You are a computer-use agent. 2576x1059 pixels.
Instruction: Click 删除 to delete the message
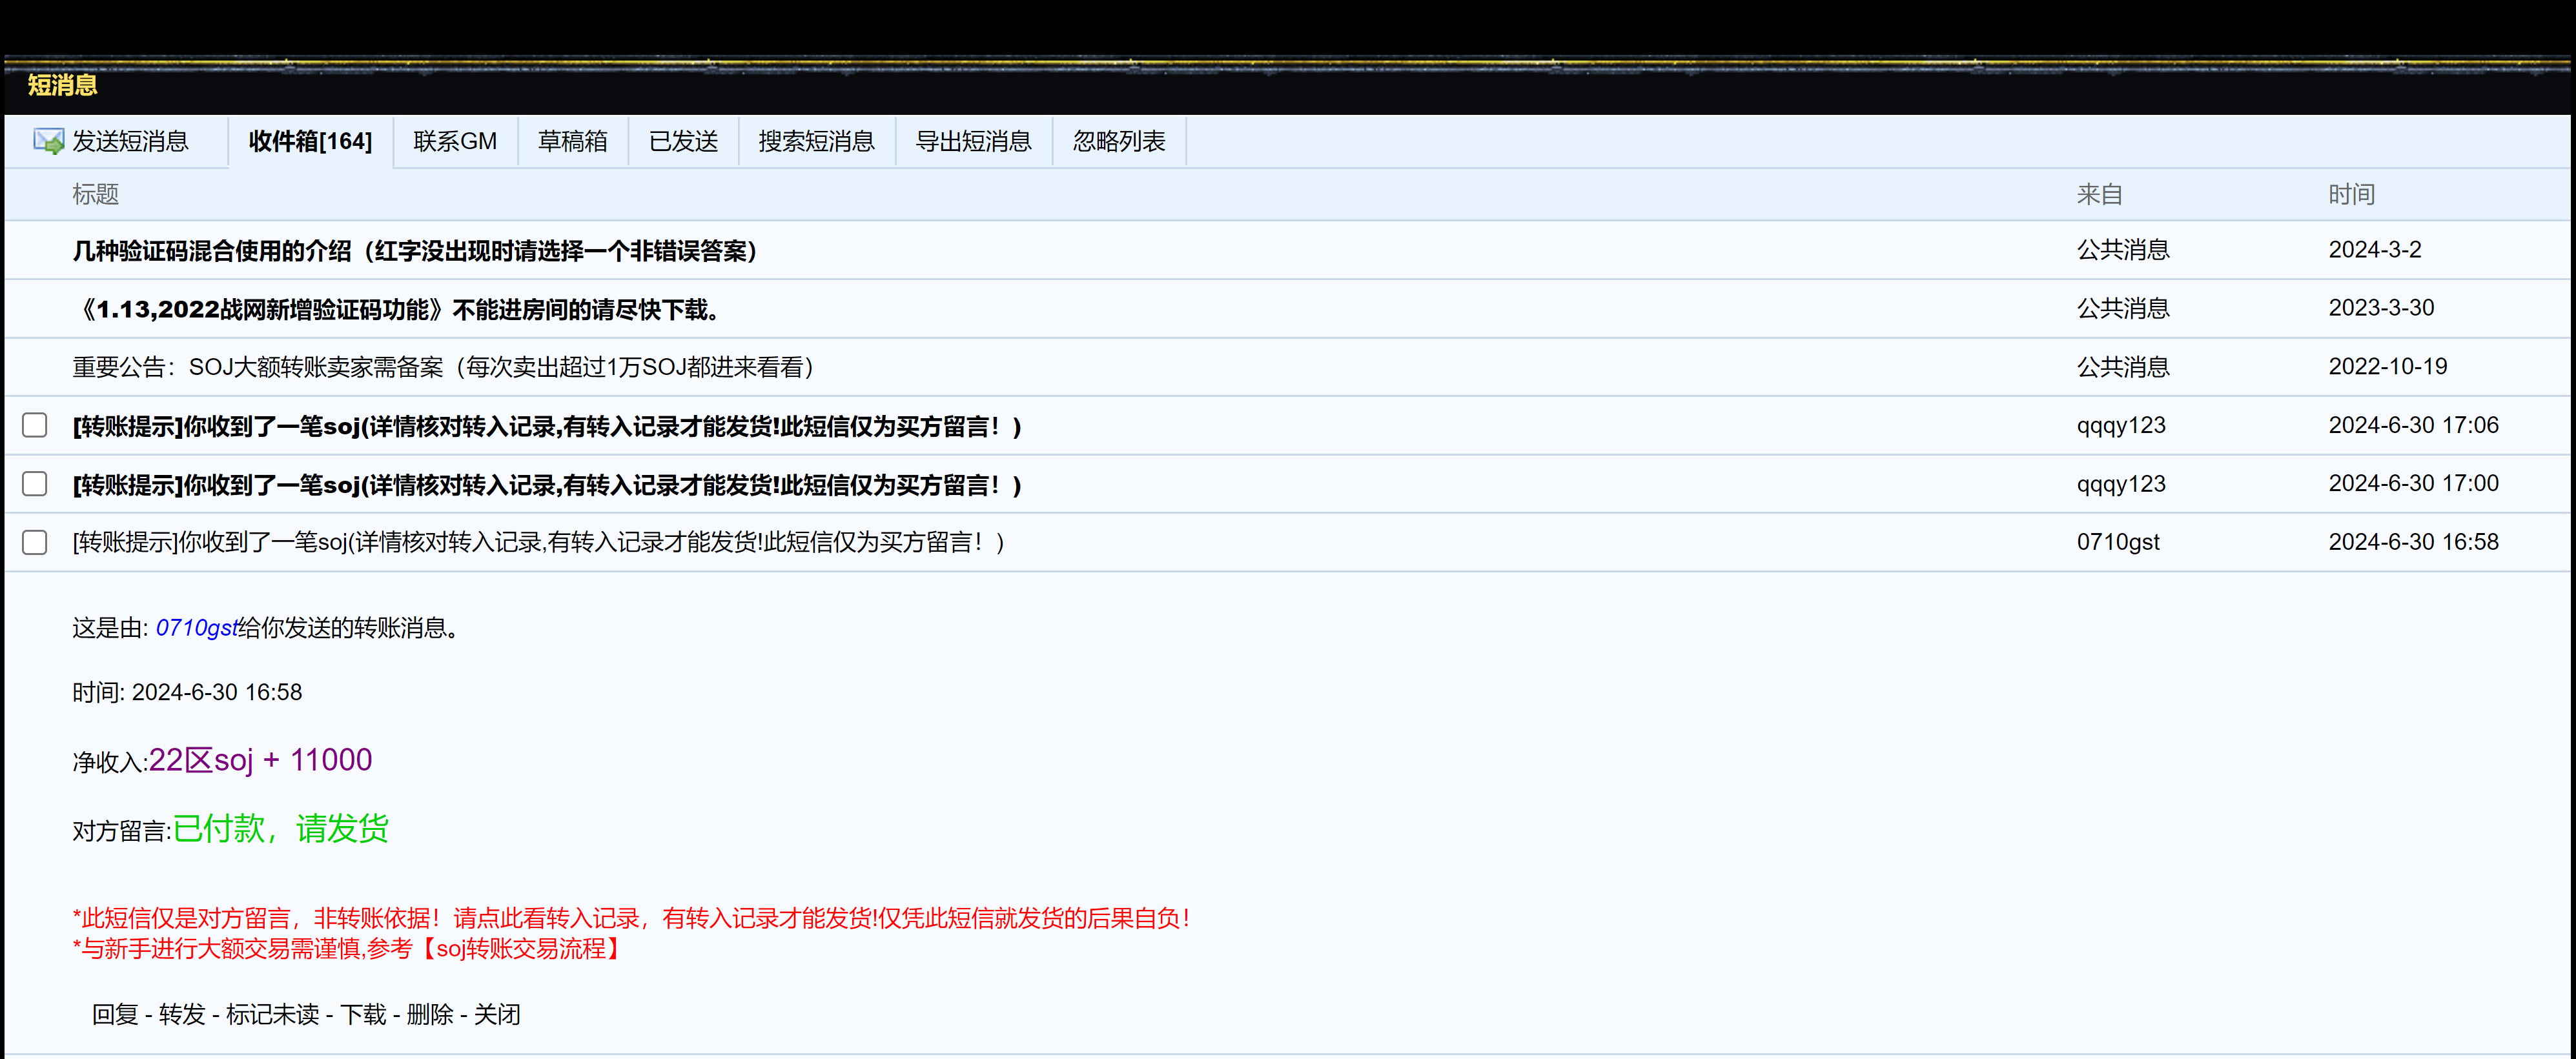[x=430, y=1015]
